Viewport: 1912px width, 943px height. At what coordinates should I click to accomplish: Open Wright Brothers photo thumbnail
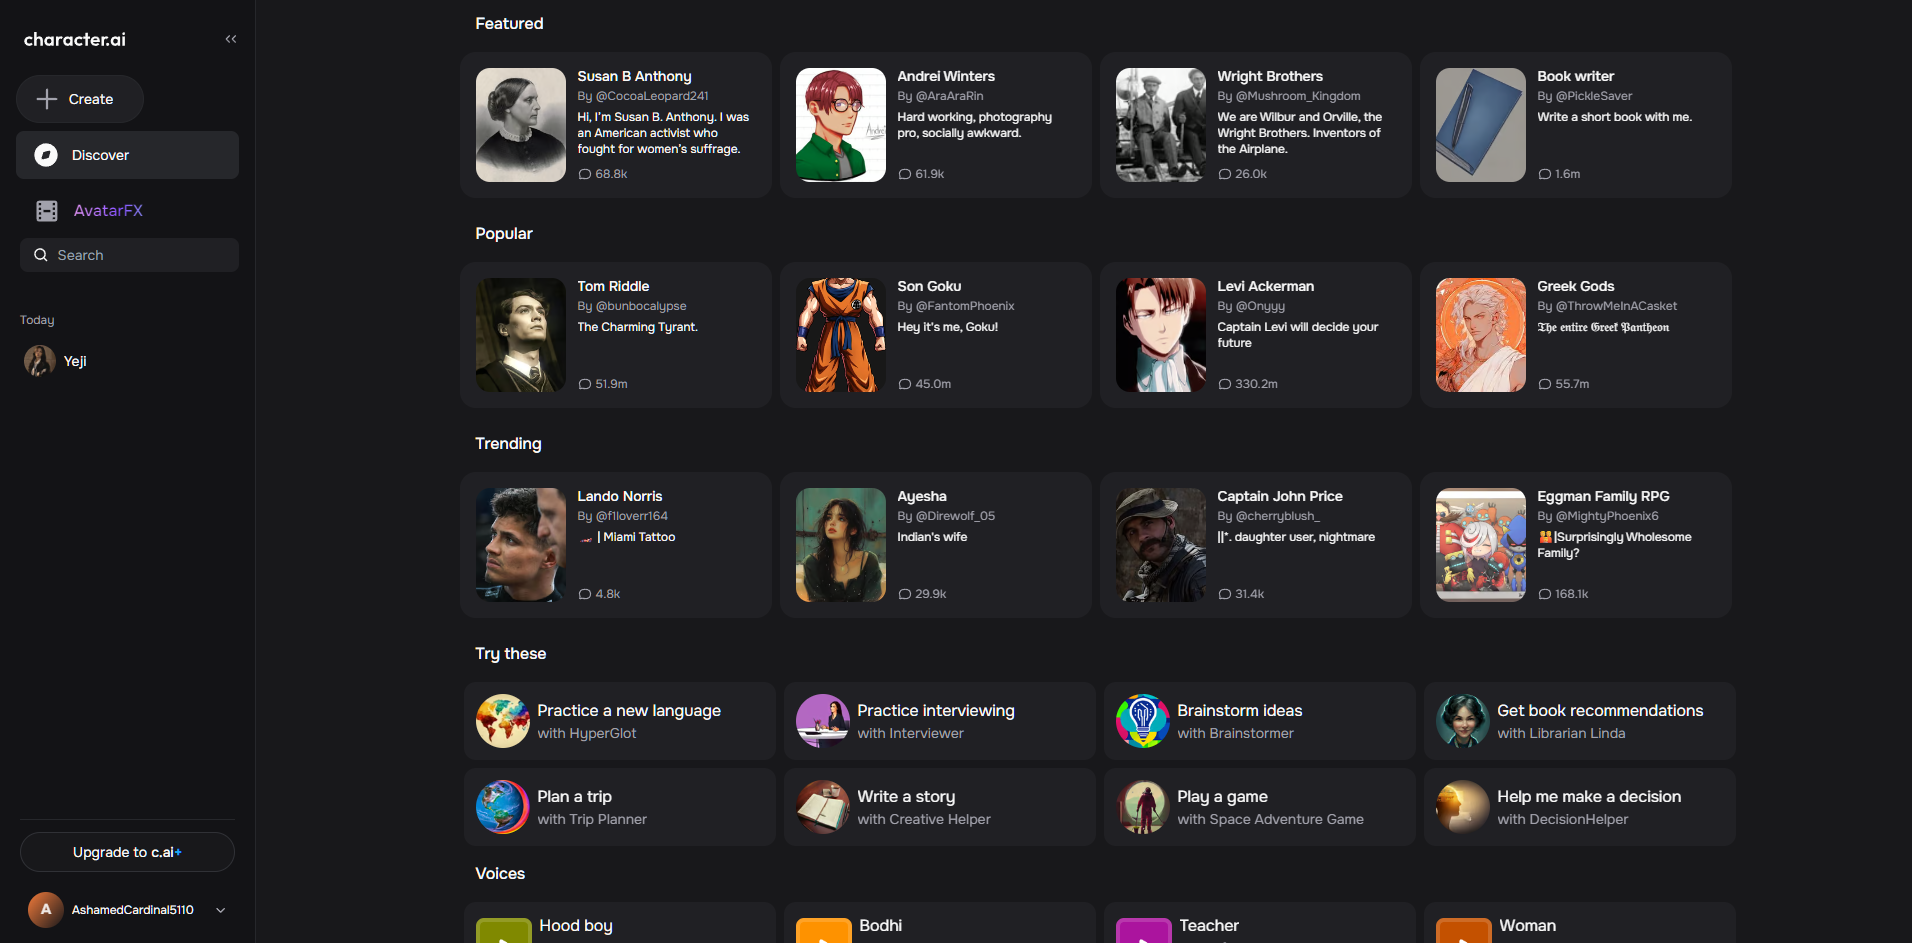[x=1161, y=125]
